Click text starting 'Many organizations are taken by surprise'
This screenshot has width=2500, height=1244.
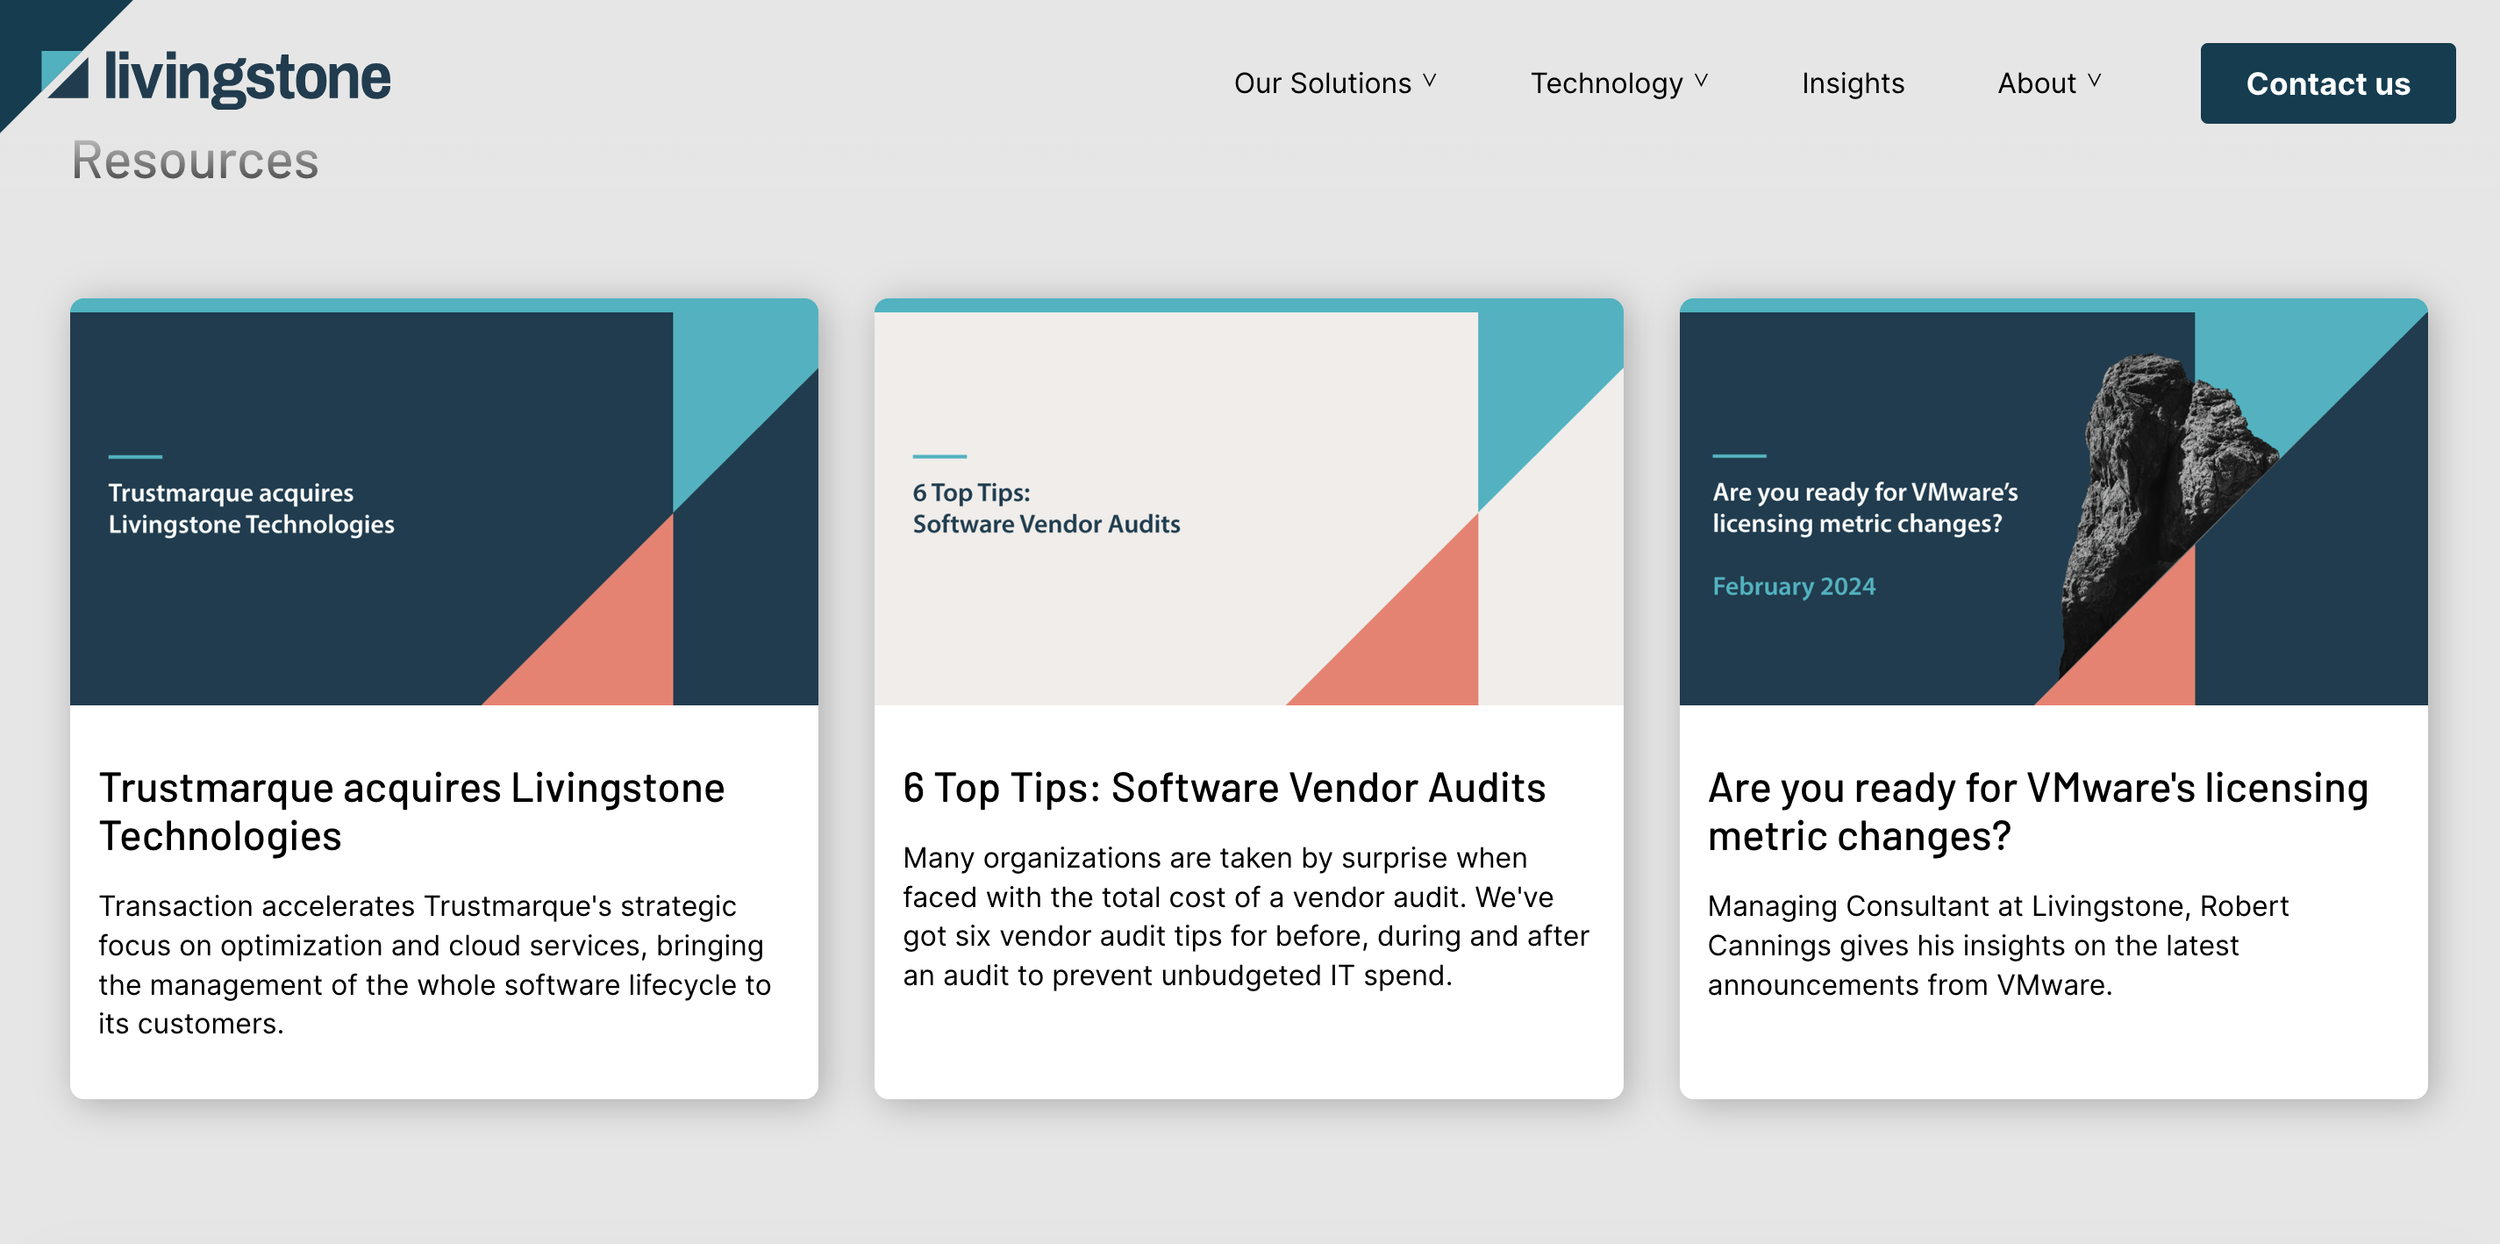1245,917
